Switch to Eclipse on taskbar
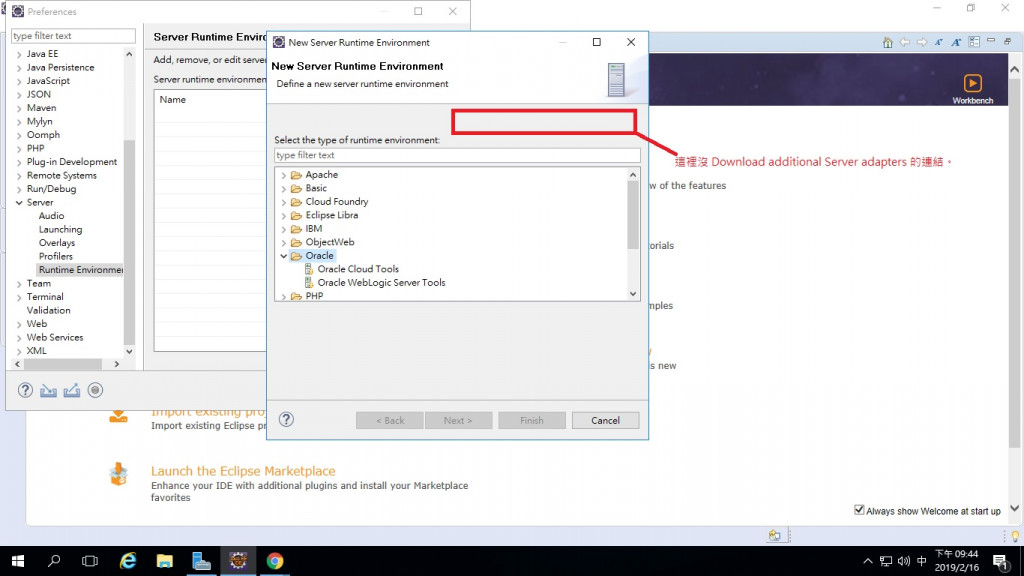This screenshot has width=1024, height=576. click(x=238, y=561)
